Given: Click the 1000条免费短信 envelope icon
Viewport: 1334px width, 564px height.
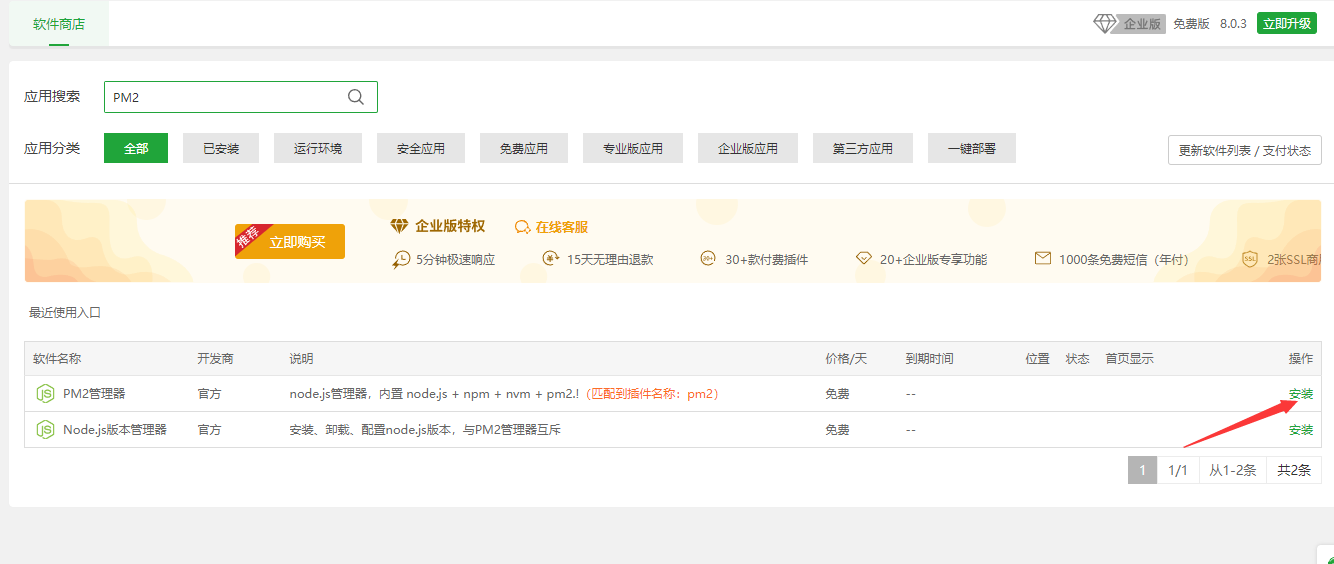Looking at the screenshot, I should (1043, 259).
